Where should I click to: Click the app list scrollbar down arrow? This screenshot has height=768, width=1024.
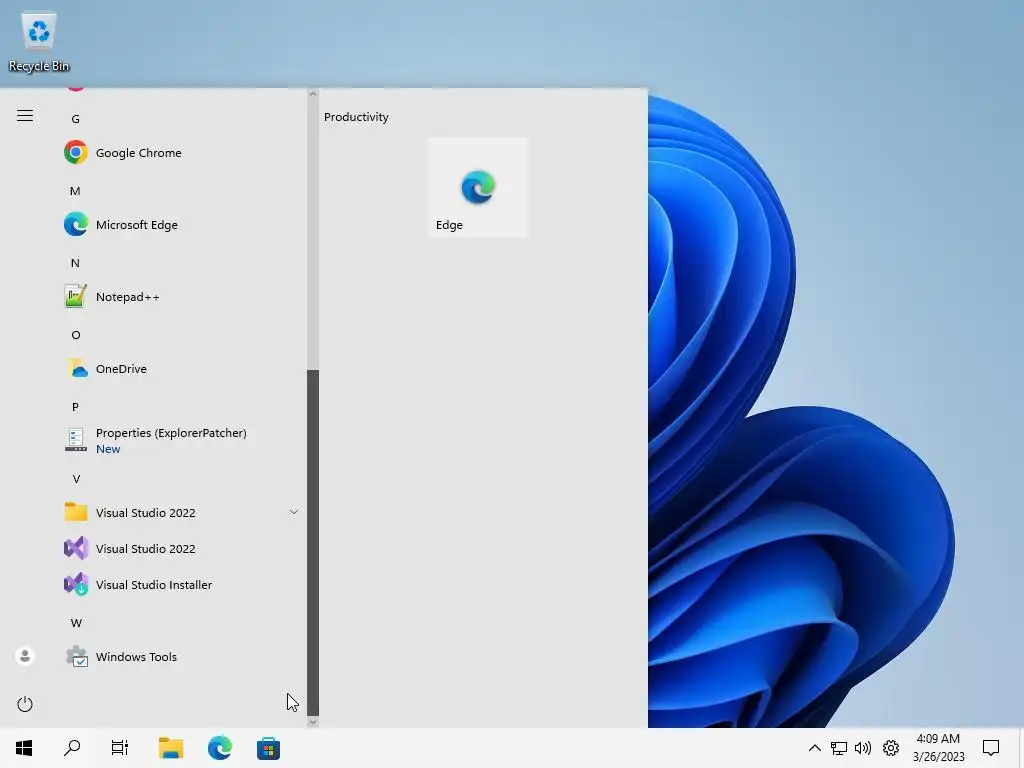coord(313,722)
